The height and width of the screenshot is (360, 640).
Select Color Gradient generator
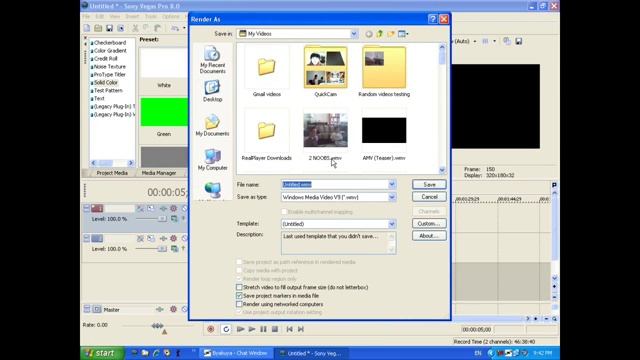(x=110, y=51)
